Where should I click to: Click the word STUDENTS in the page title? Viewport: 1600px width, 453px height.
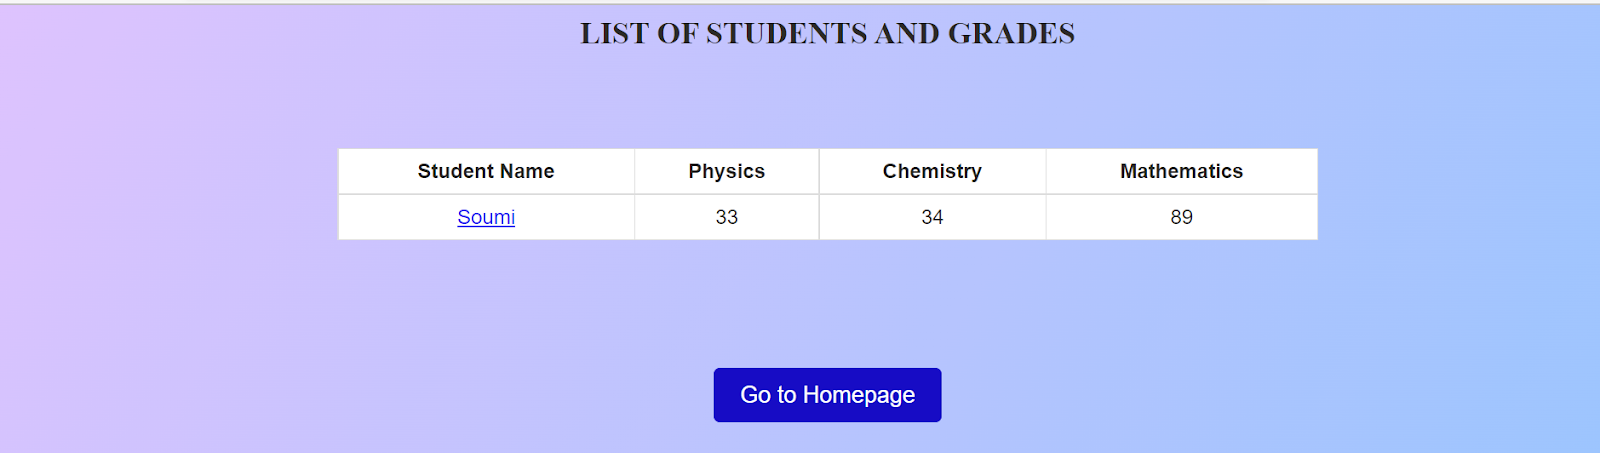[x=787, y=33]
